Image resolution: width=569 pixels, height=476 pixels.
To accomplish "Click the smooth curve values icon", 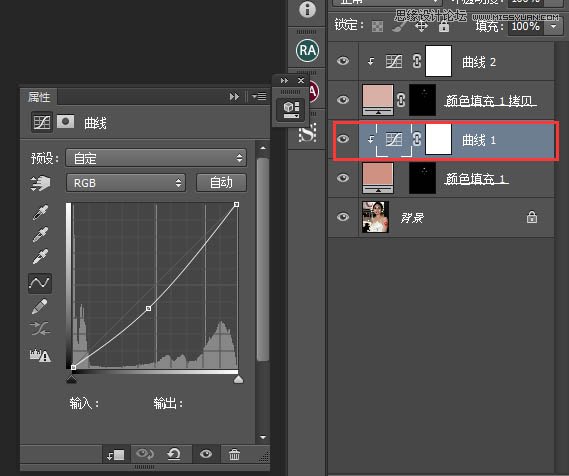I will pos(40,329).
